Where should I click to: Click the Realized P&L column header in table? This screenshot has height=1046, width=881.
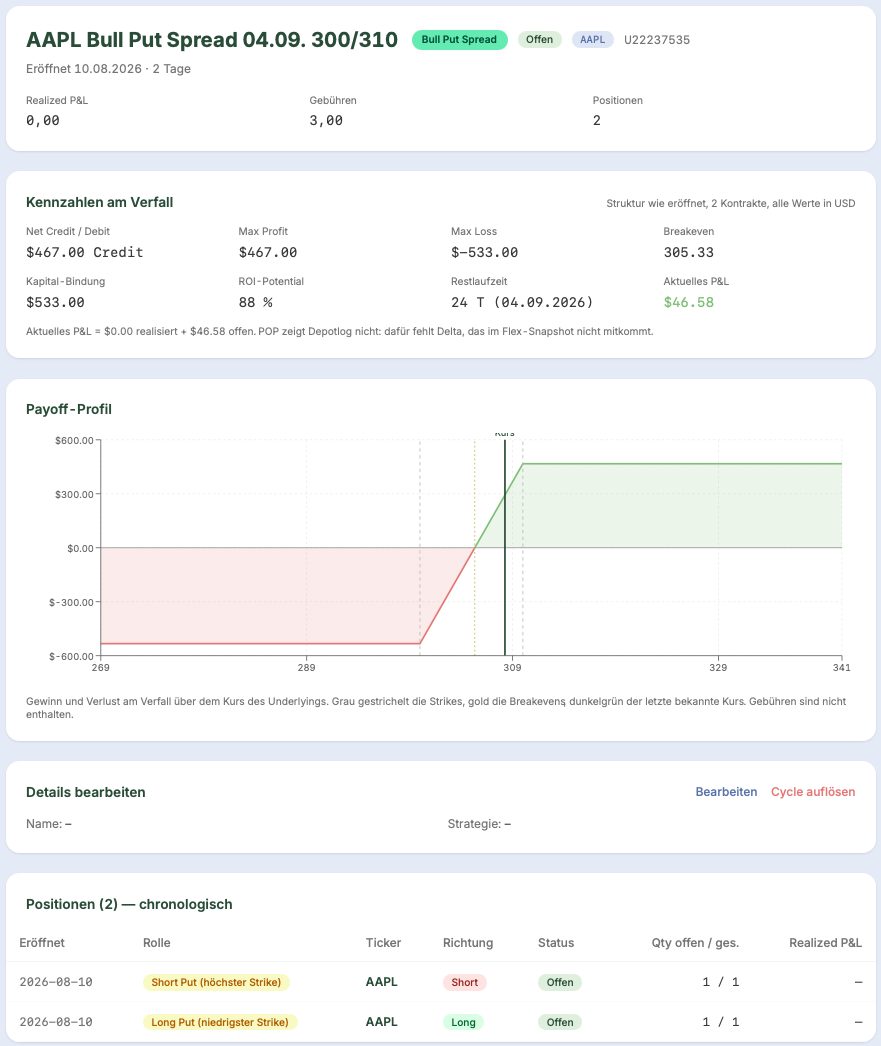tap(826, 943)
